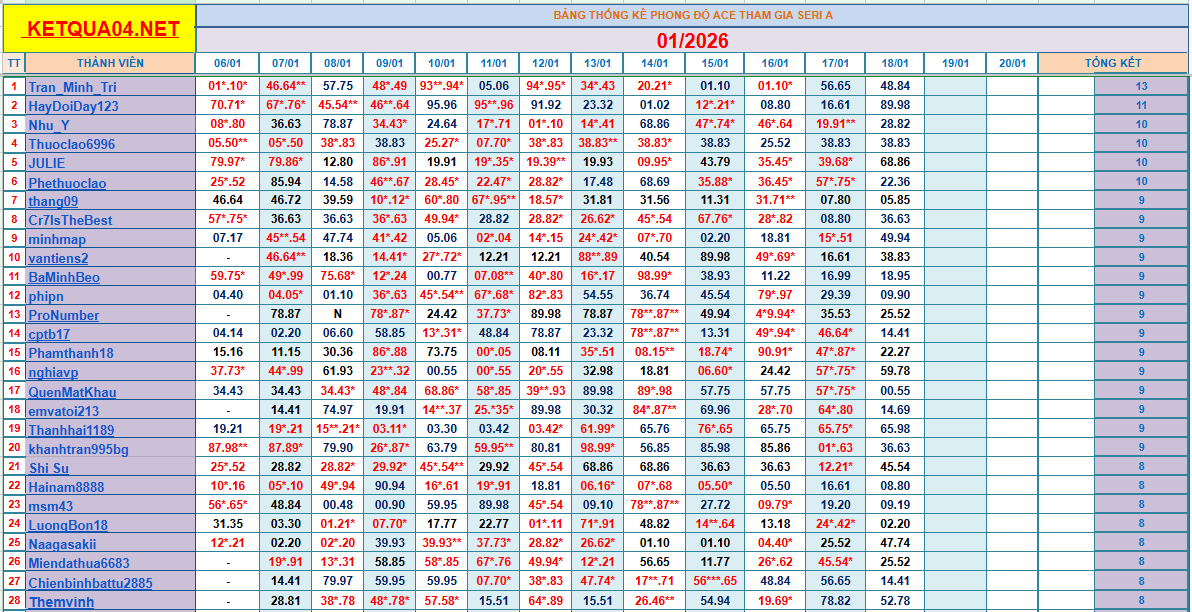This screenshot has height=612, width=1192.
Task: Select the 09/01 date header
Action: 389,64
